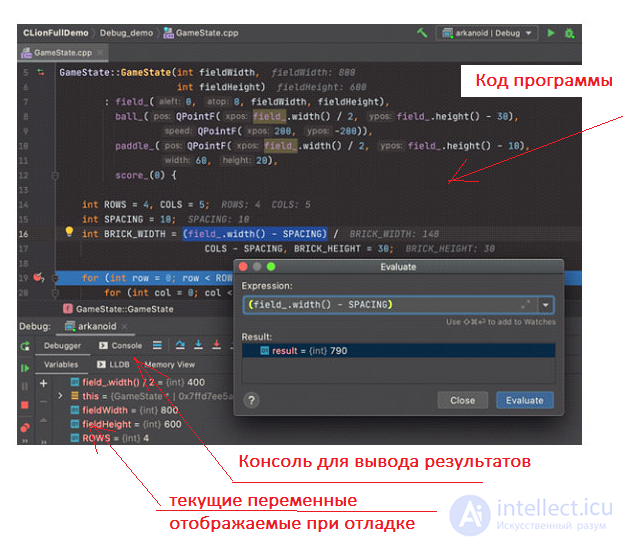Viewport: 623px width, 543px height.
Task: Switch to the Console tab
Action: pos(121,346)
